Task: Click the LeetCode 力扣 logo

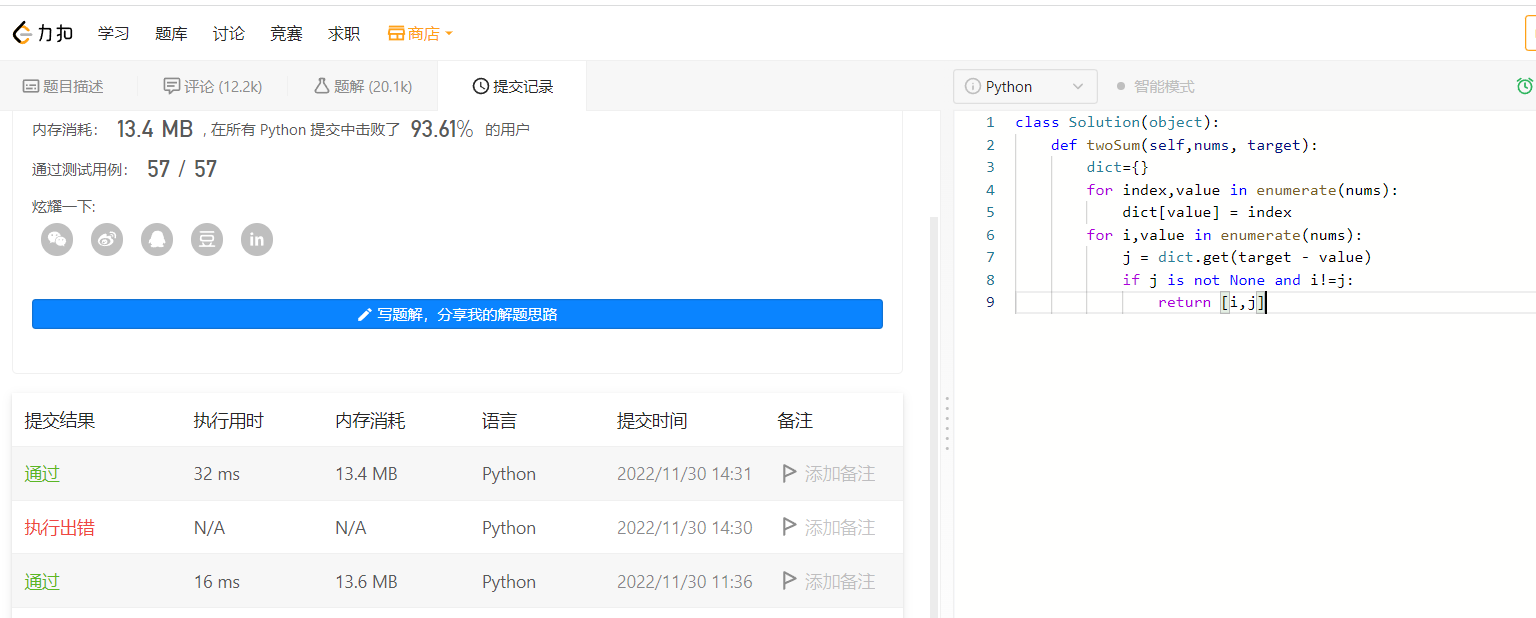Action: pyautogui.click(x=43, y=33)
